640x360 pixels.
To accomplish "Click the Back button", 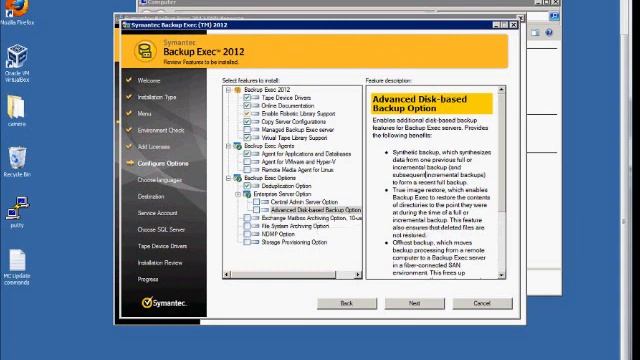I will coord(347,303).
